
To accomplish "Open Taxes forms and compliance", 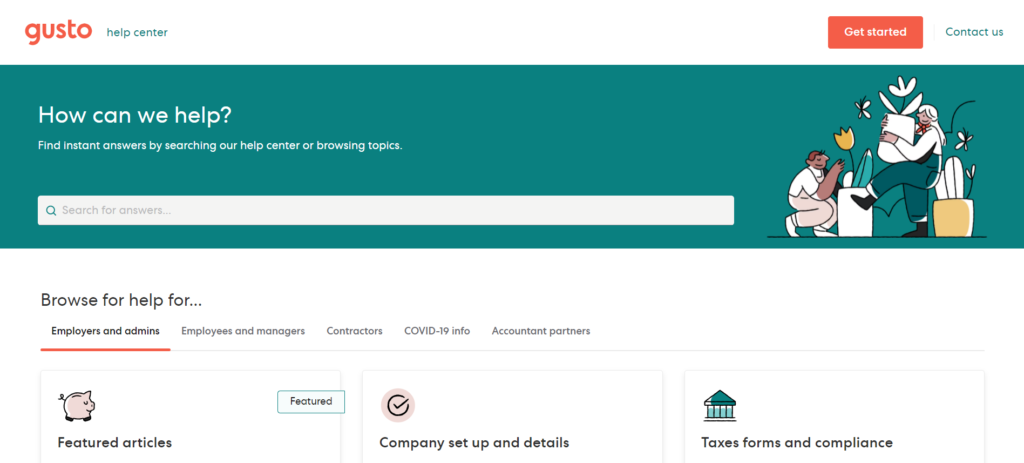I will click(797, 442).
